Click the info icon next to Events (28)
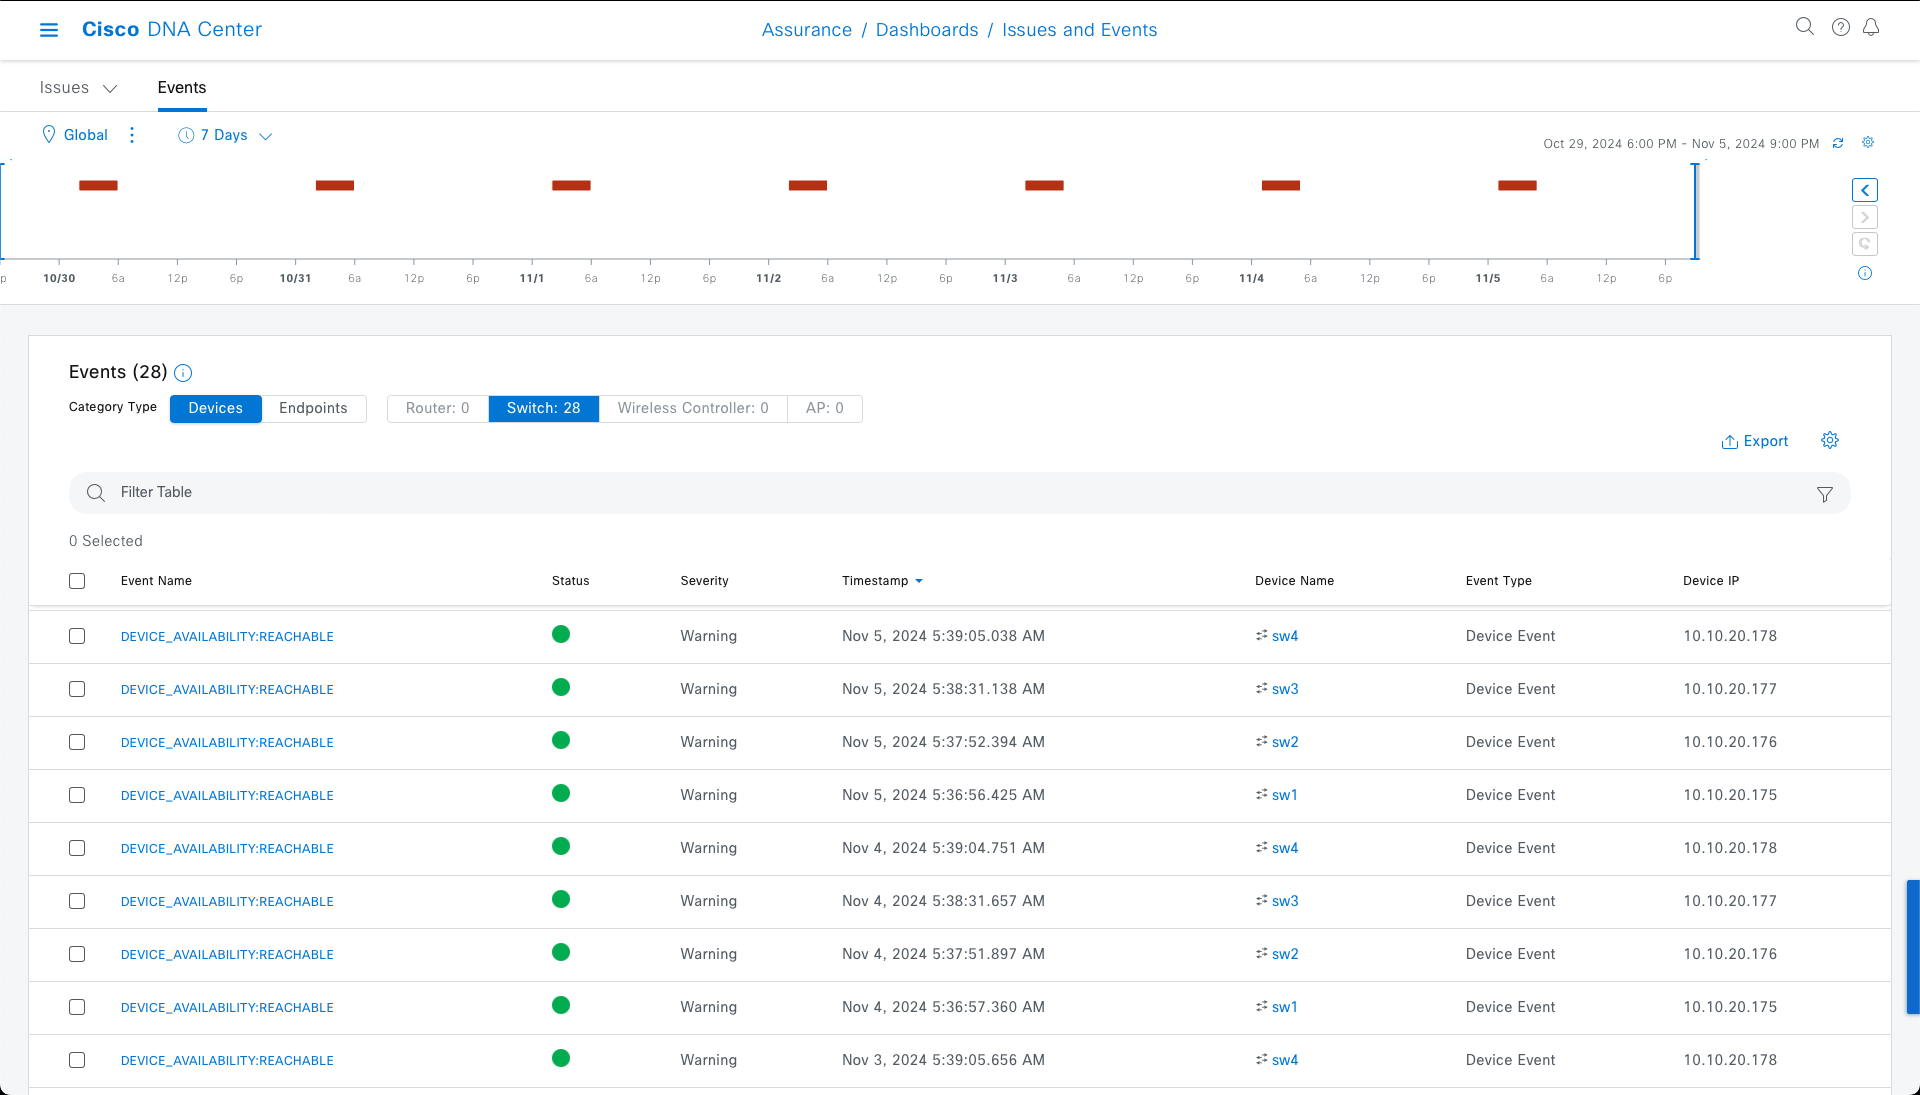 click(183, 373)
